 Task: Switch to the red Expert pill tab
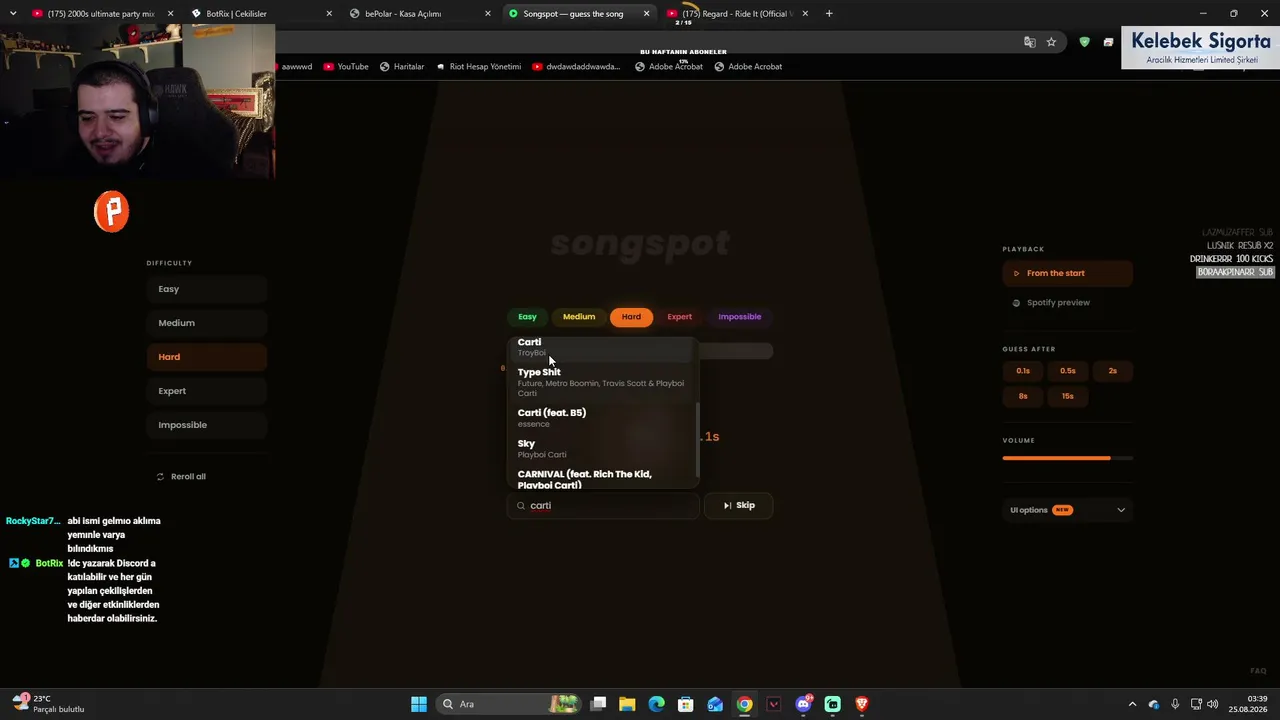[x=680, y=317]
